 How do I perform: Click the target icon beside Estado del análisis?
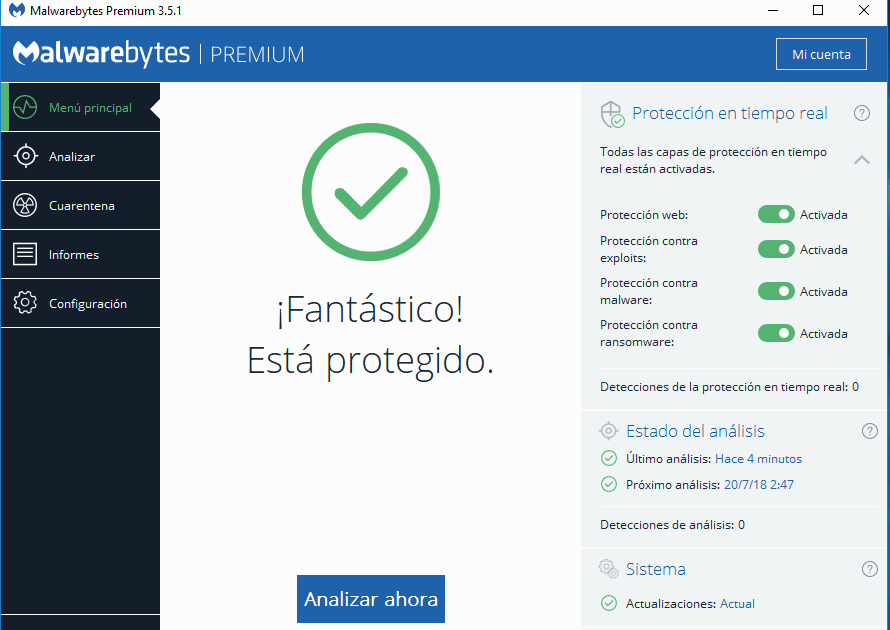[x=608, y=431]
